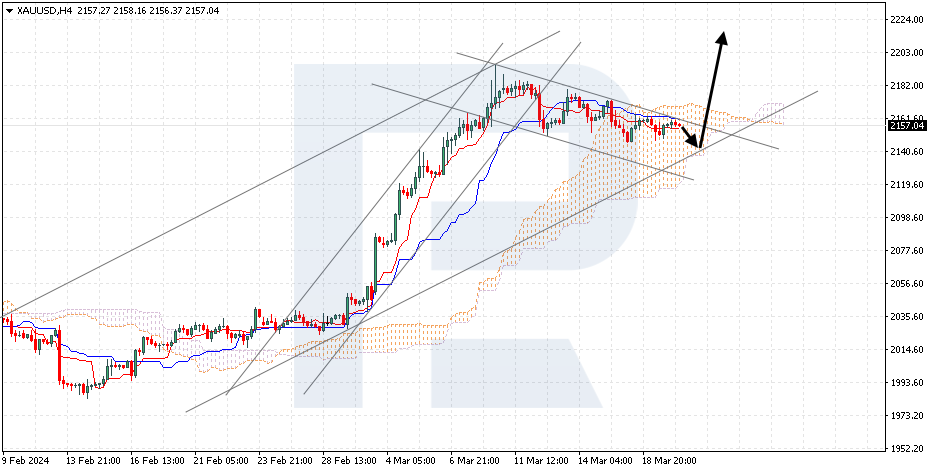
Task: Click the 2119.60 price axis label
Action: click(x=907, y=185)
